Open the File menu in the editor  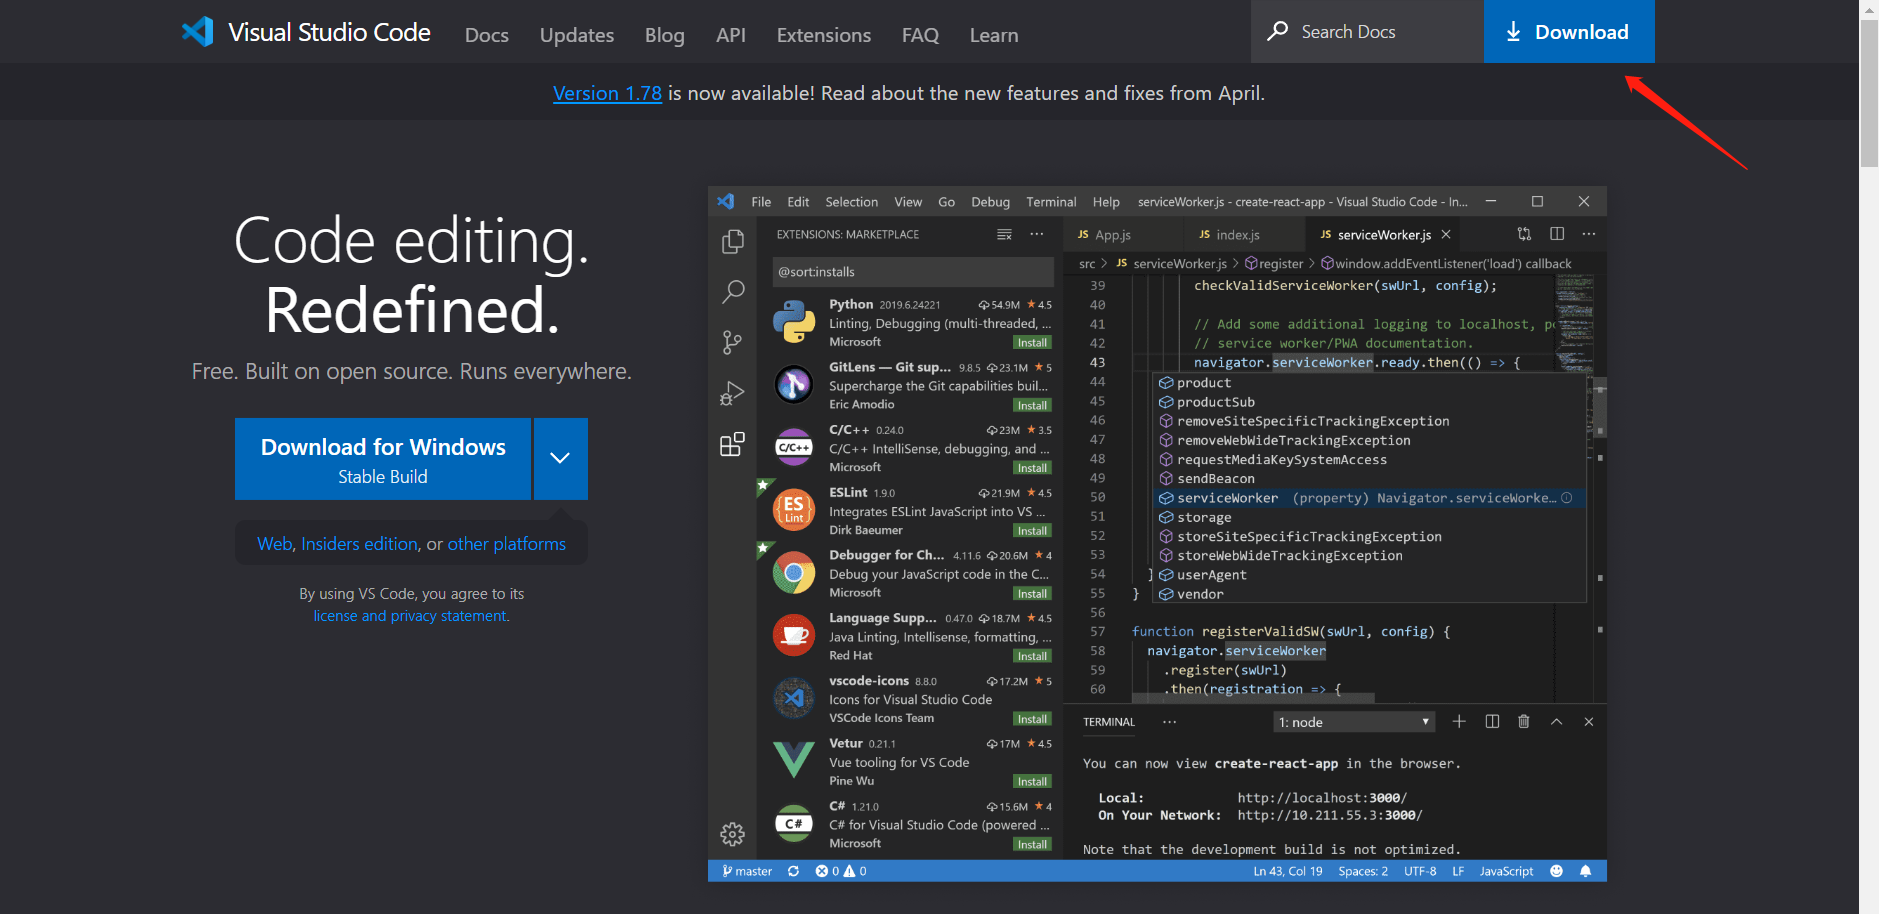click(x=761, y=202)
